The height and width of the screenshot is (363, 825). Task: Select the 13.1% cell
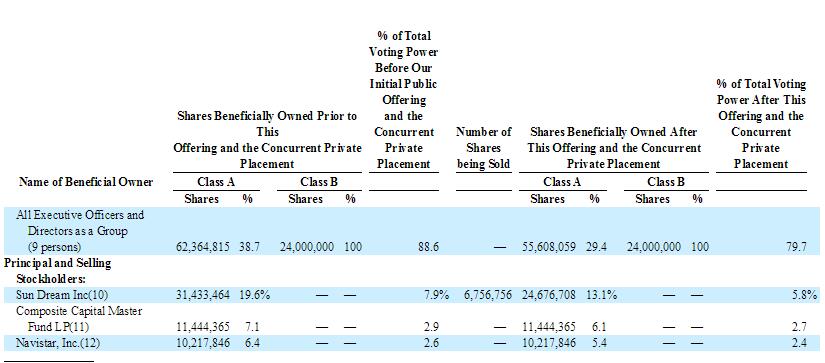tap(601, 295)
